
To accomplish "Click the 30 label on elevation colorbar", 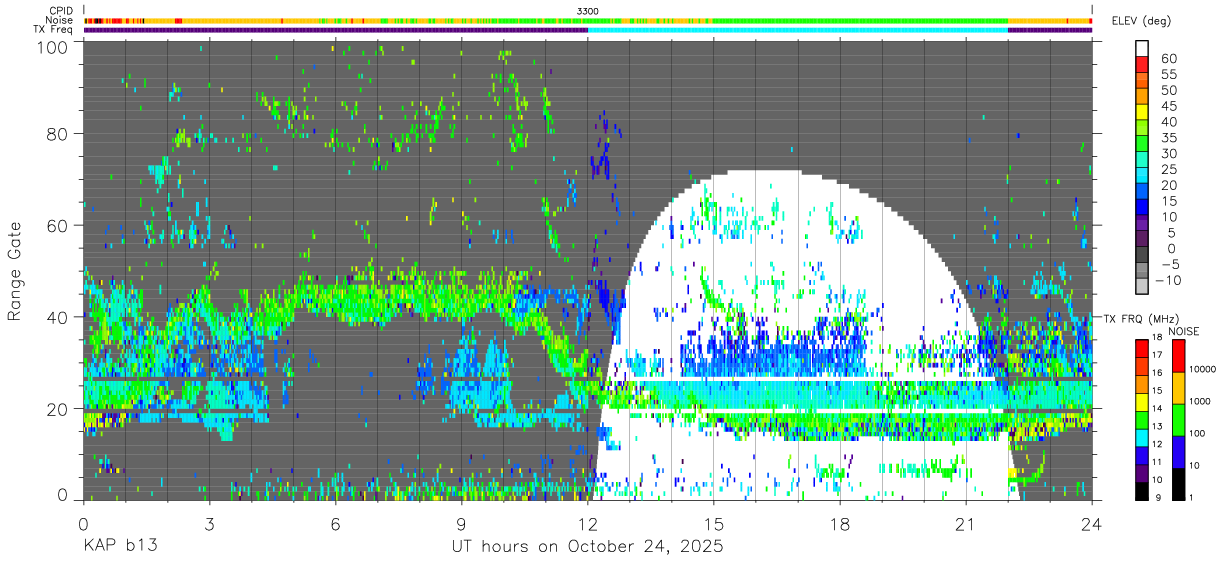I will 1168,153.
